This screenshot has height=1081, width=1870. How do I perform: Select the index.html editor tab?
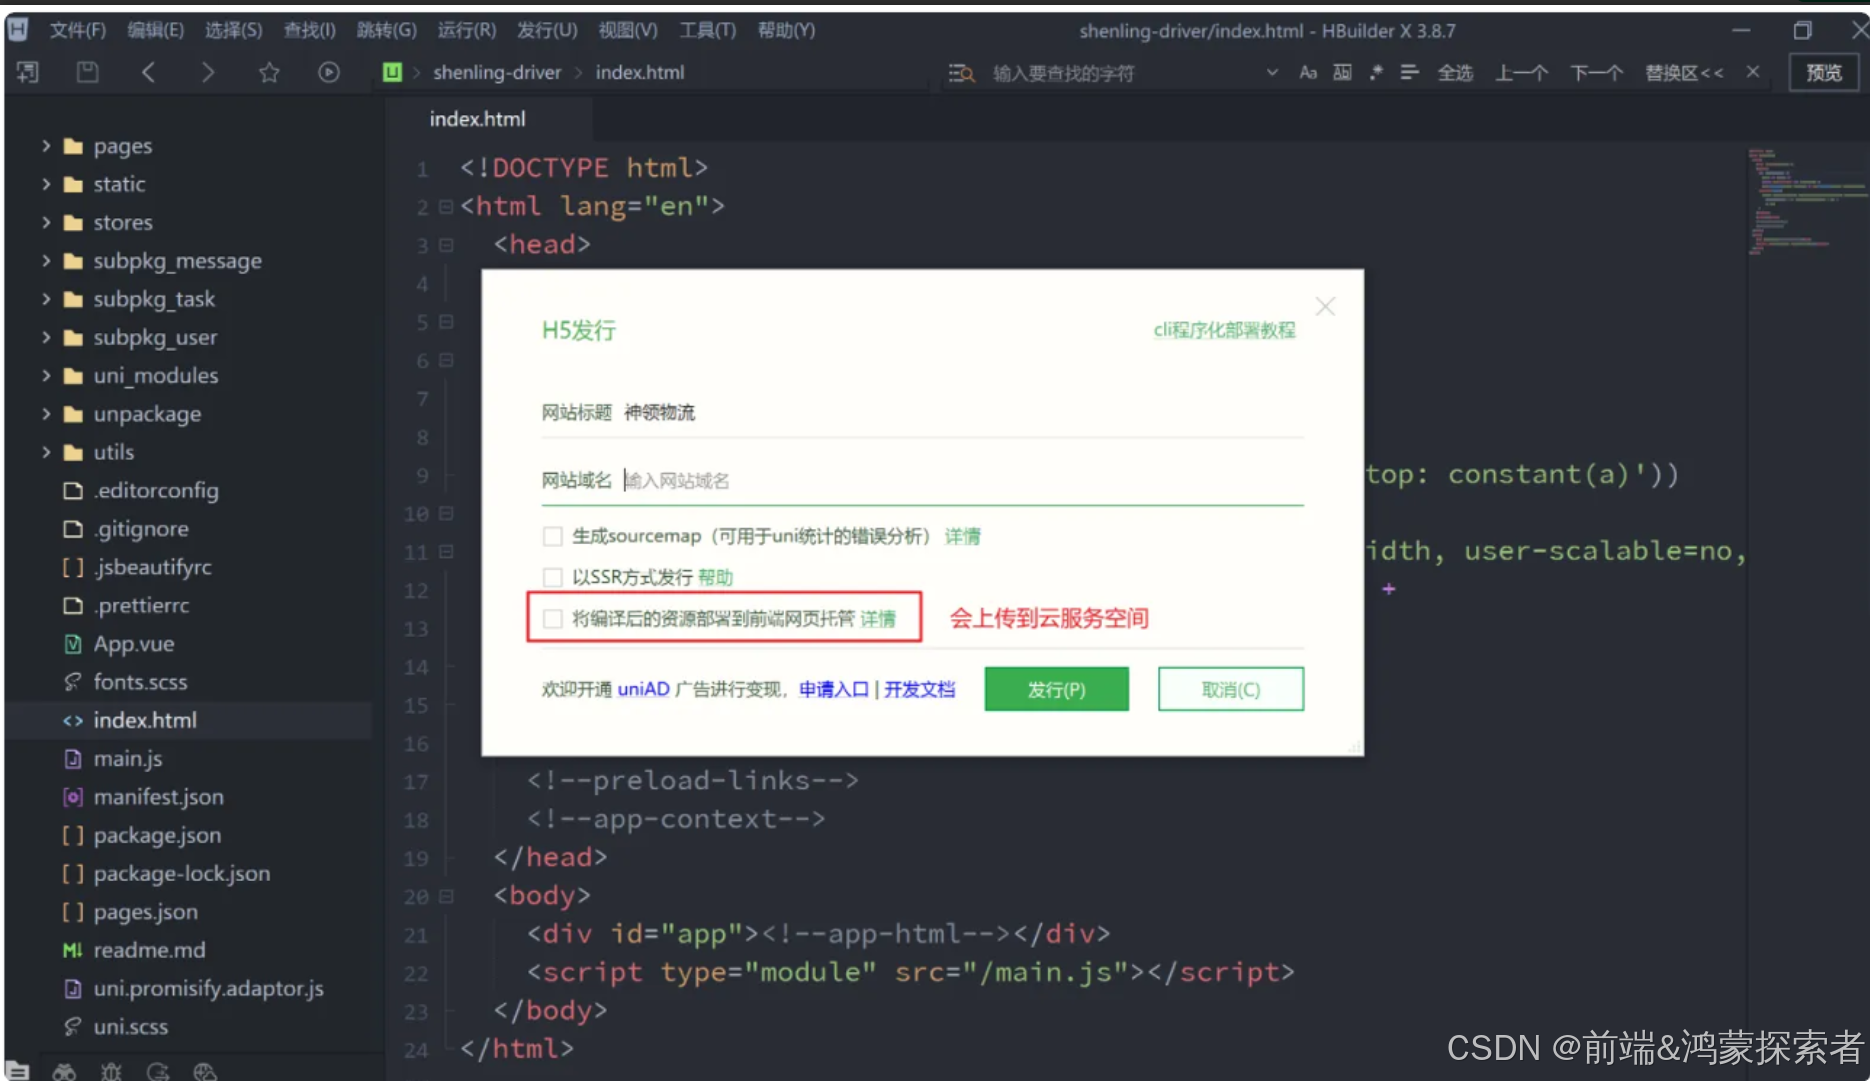pyautogui.click(x=477, y=119)
